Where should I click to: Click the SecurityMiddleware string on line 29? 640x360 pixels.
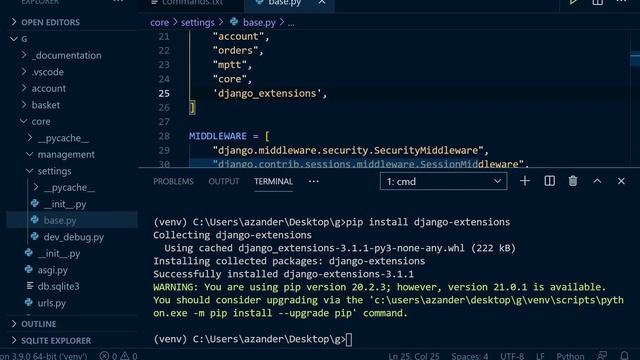(348, 150)
